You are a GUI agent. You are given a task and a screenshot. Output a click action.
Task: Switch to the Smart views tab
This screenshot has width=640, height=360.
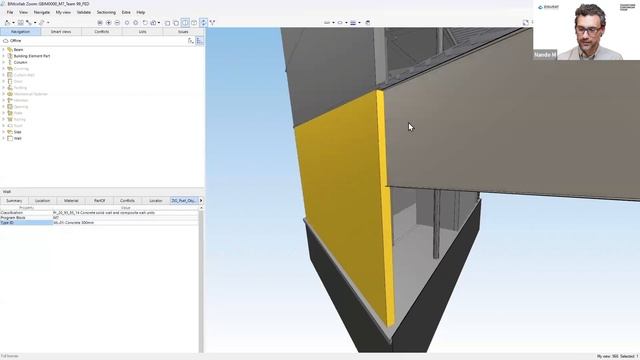pyautogui.click(x=61, y=31)
